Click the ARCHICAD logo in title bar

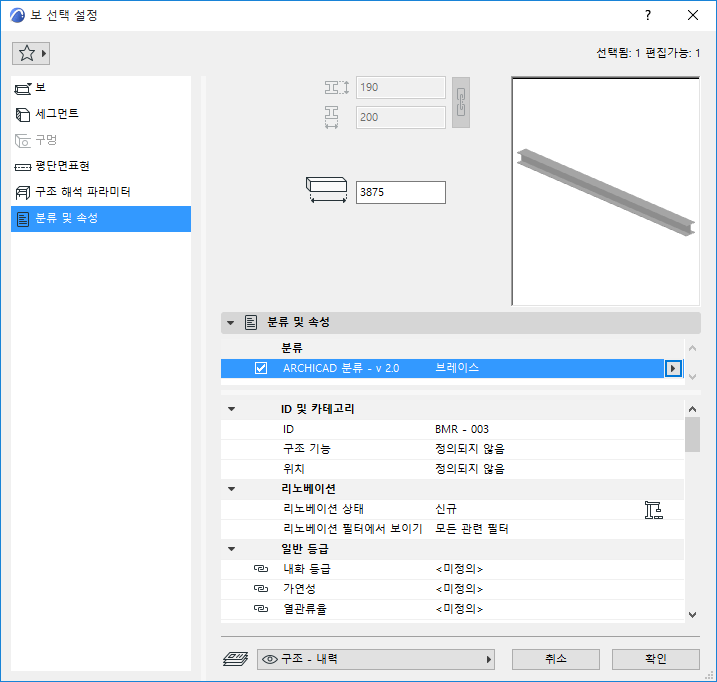17,15
